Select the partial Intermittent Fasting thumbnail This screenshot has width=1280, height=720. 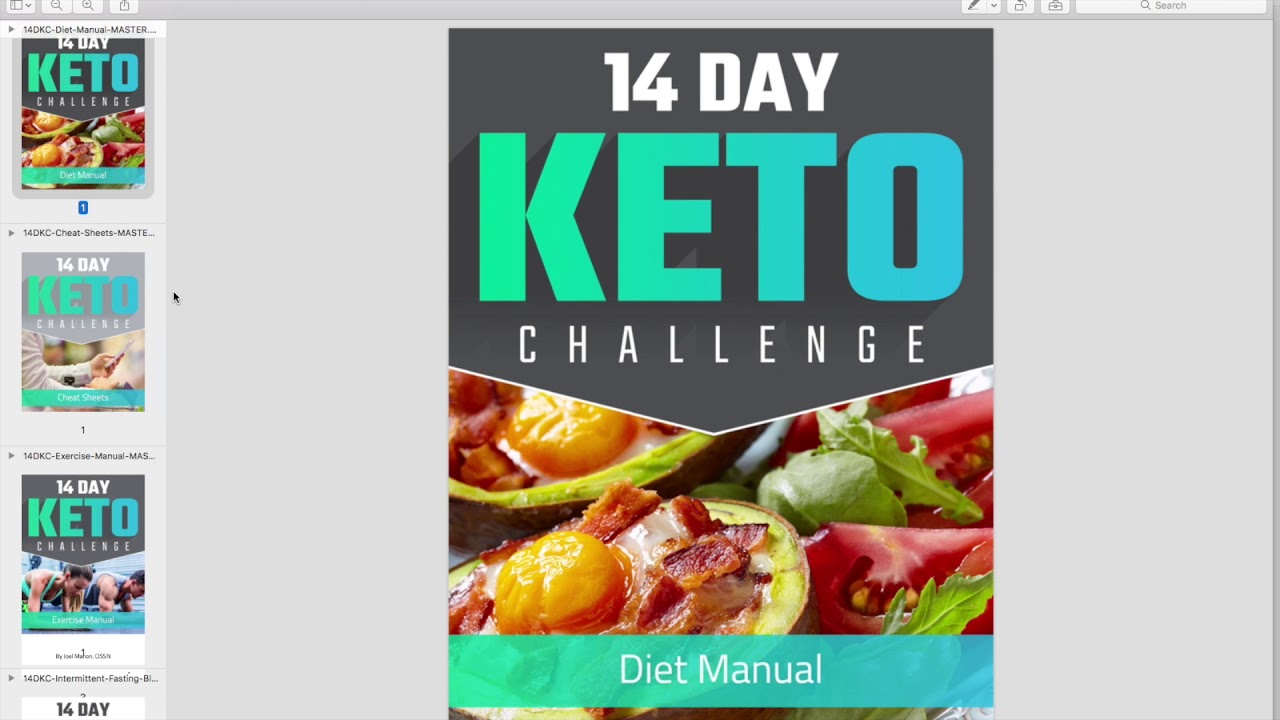(83, 708)
